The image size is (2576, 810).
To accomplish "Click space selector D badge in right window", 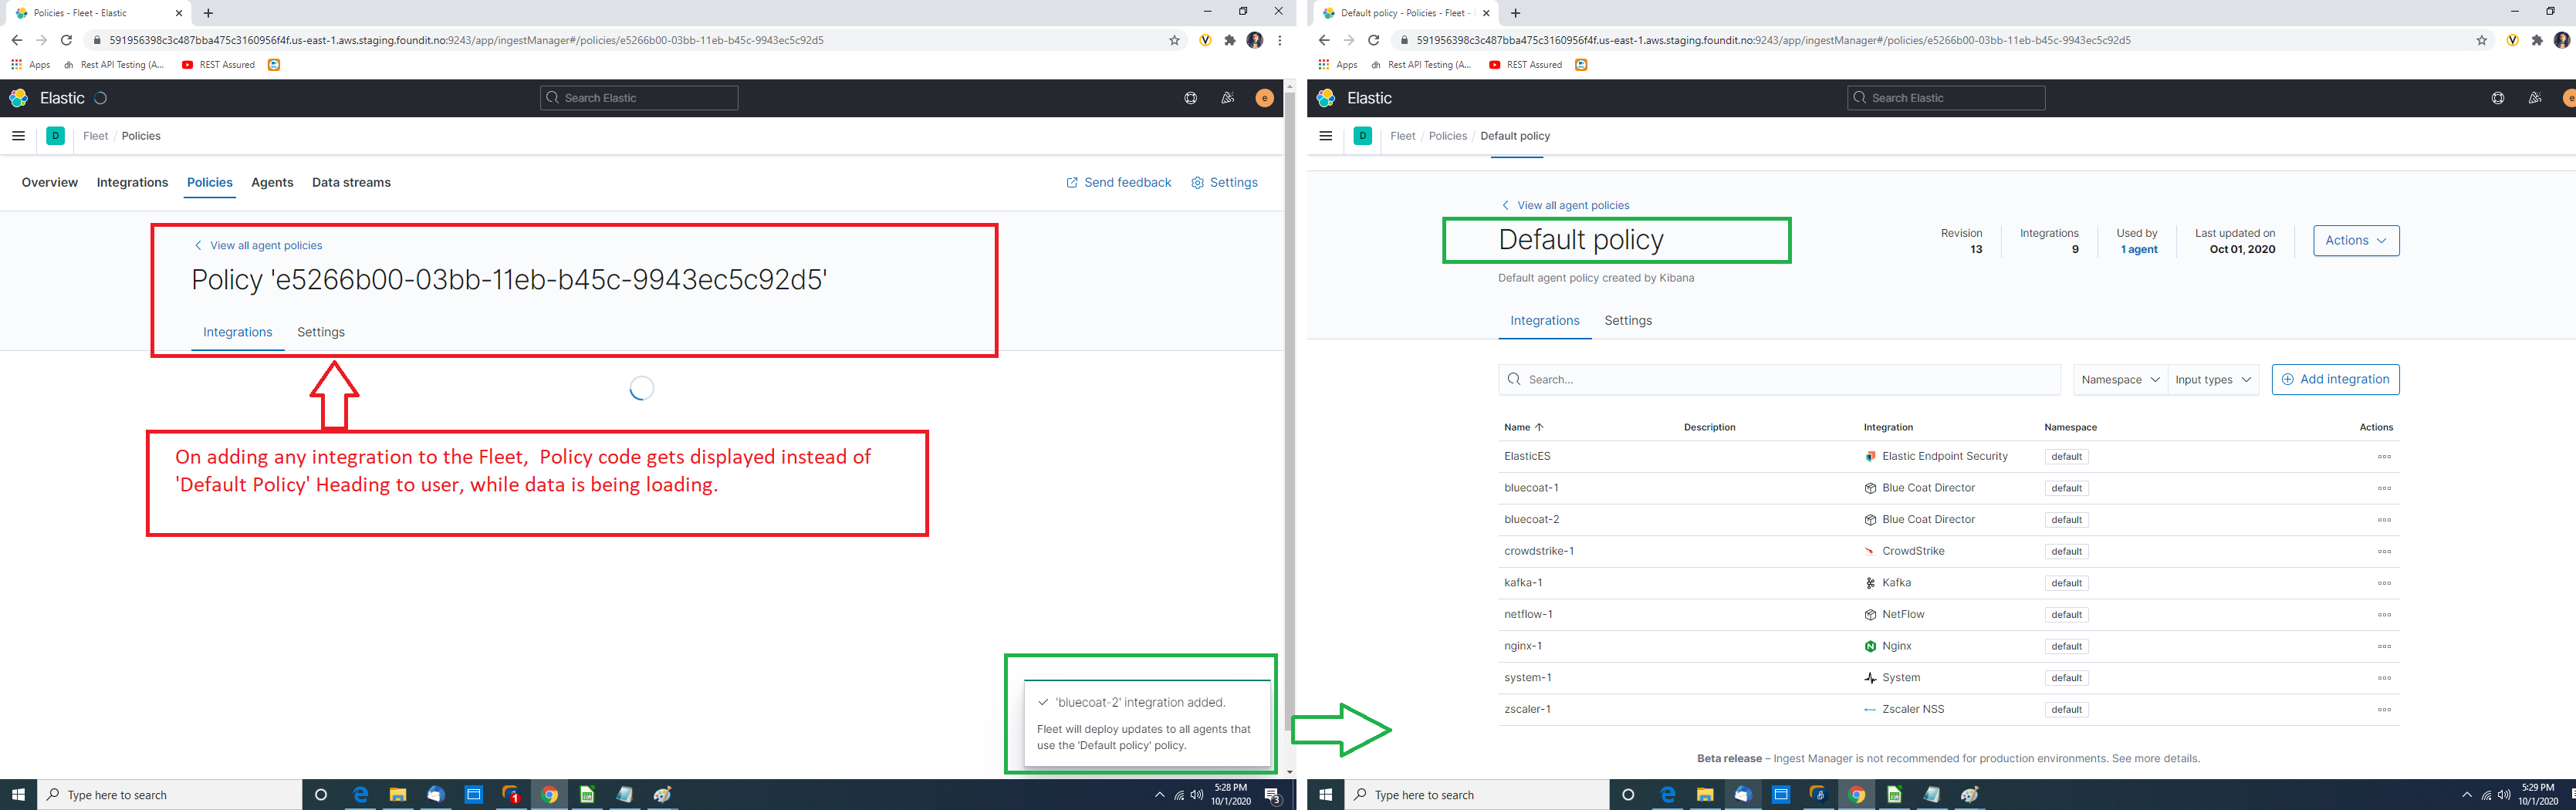I will [x=1363, y=136].
